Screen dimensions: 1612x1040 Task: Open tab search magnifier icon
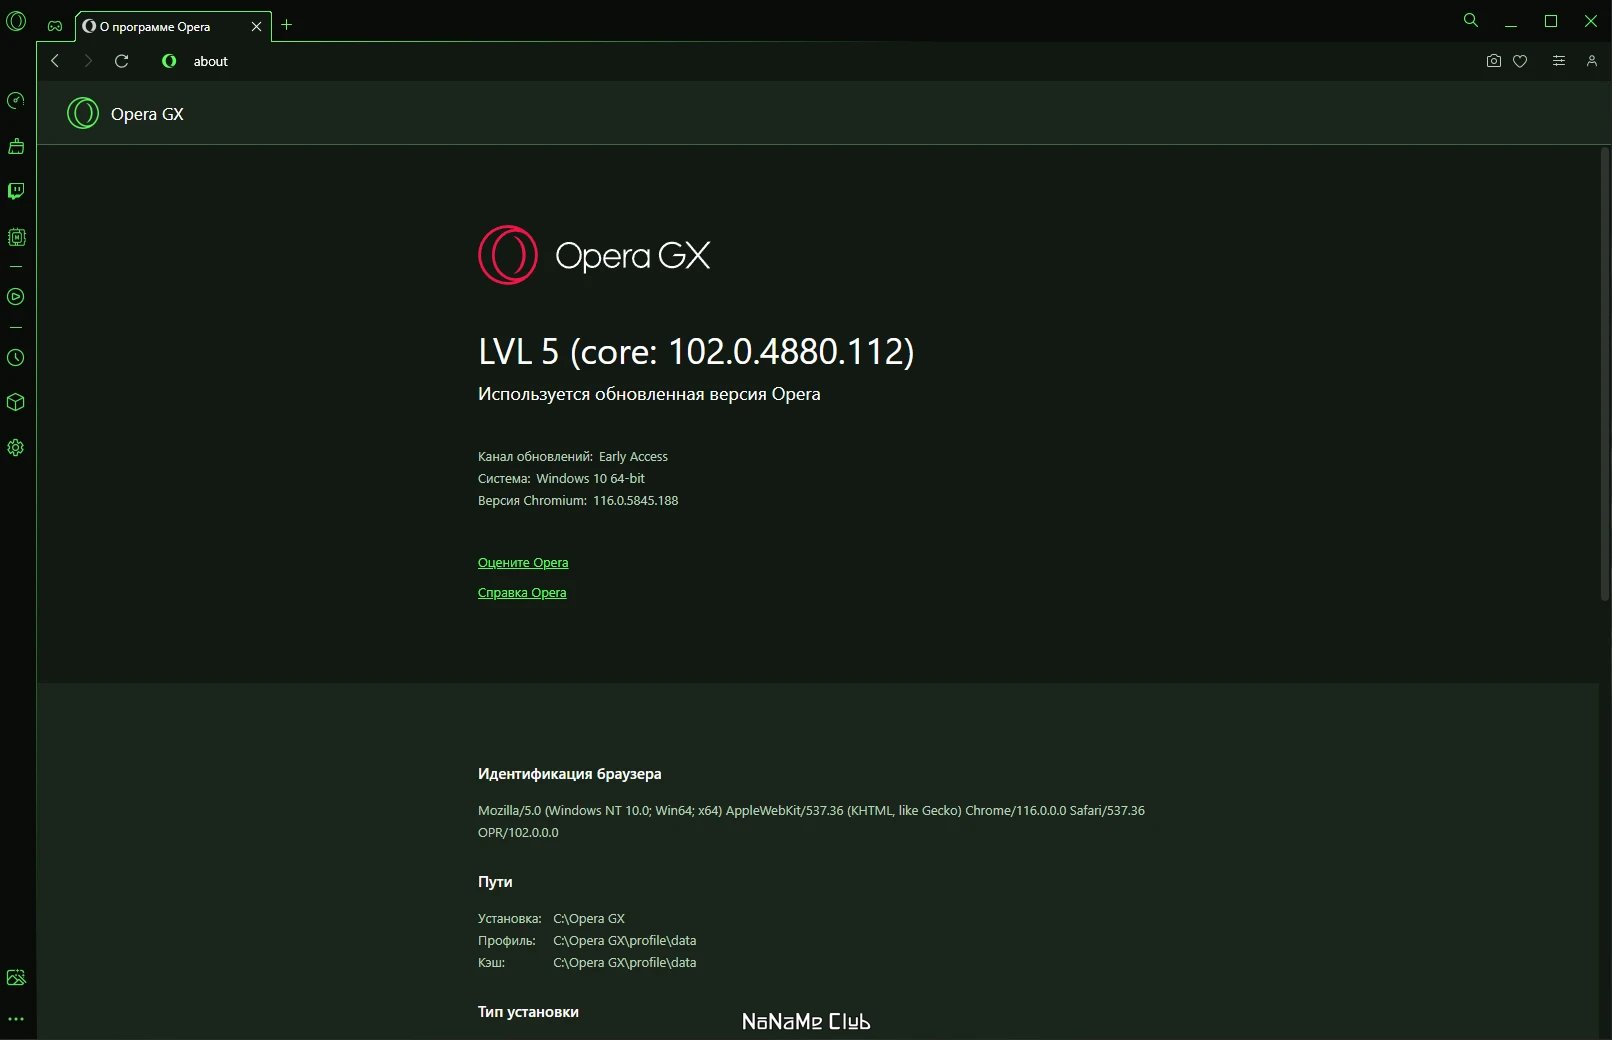1470,20
